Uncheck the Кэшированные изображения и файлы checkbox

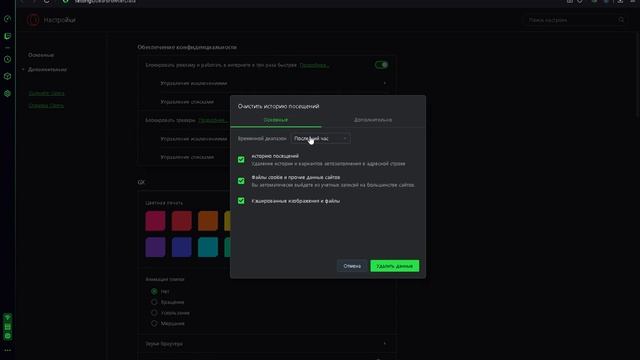click(x=241, y=201)
